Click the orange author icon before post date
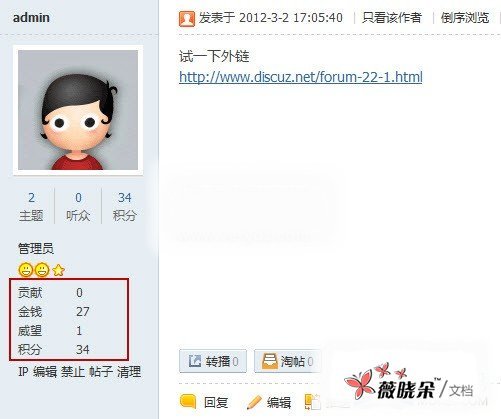Image resolution: width=501 pixels, height=419 pixels. [187, 19]
